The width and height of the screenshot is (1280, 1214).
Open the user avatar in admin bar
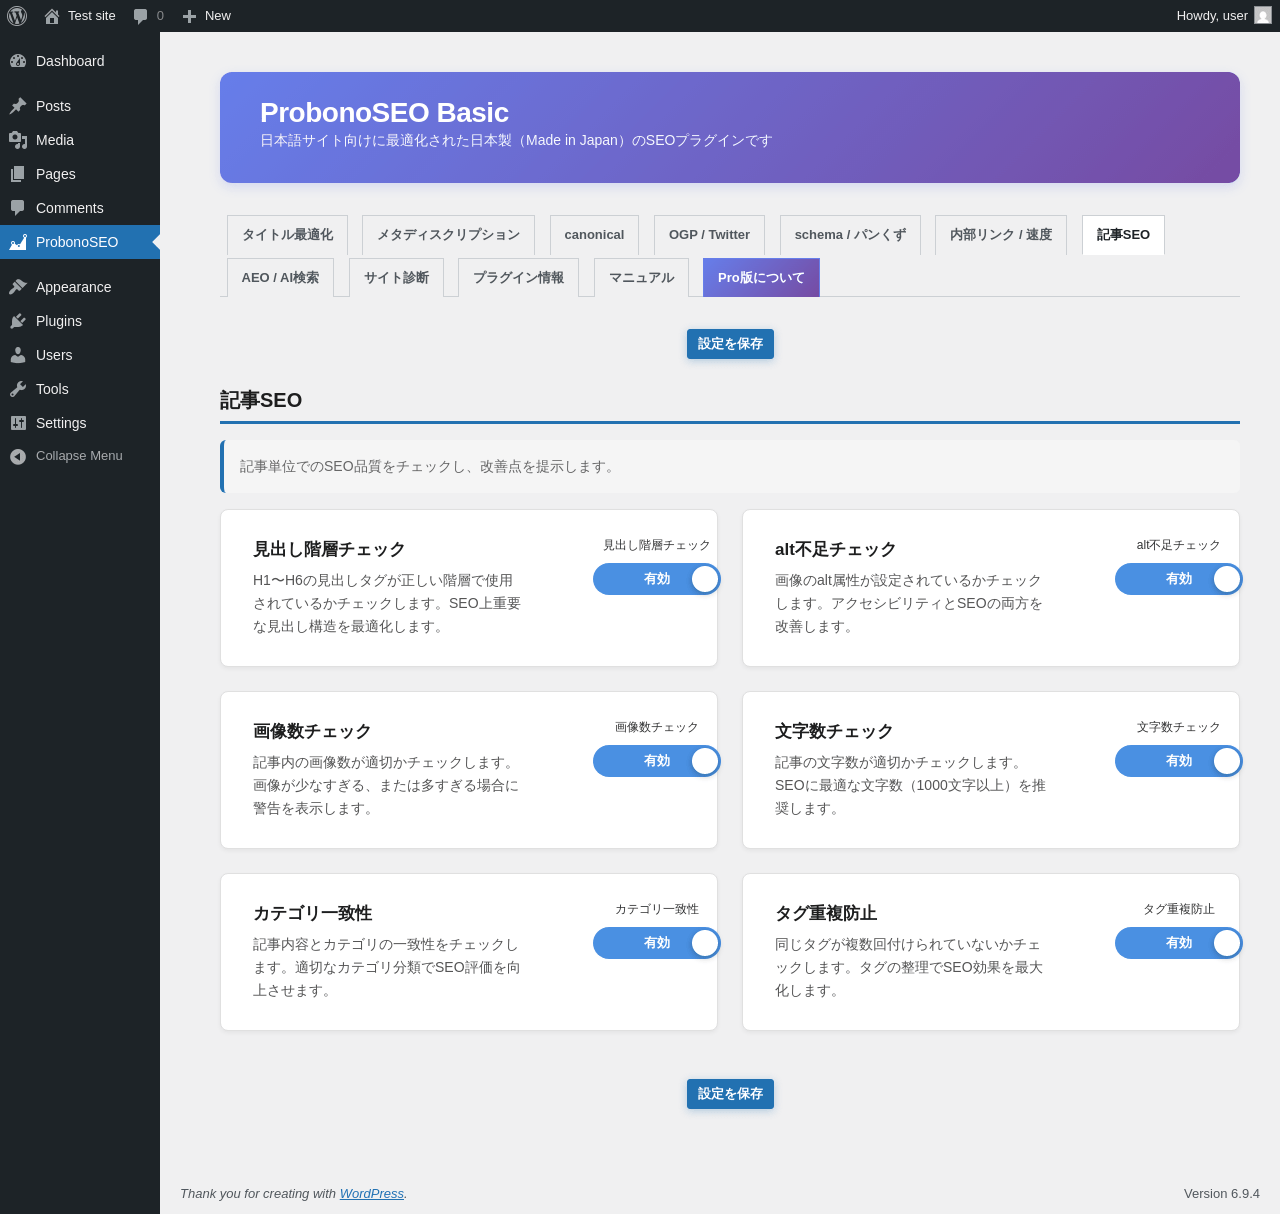1263,16
